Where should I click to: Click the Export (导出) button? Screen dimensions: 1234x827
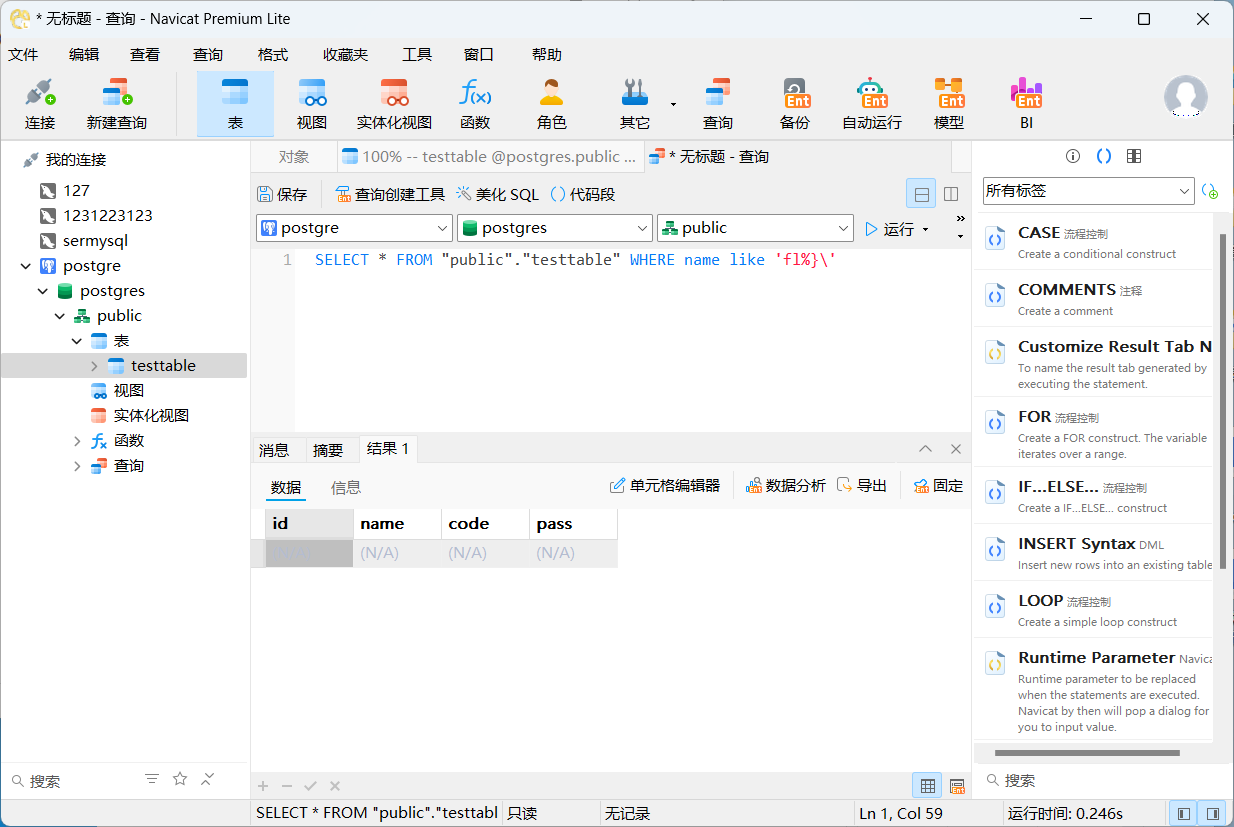pyautogui.click(x=862, y=486)
